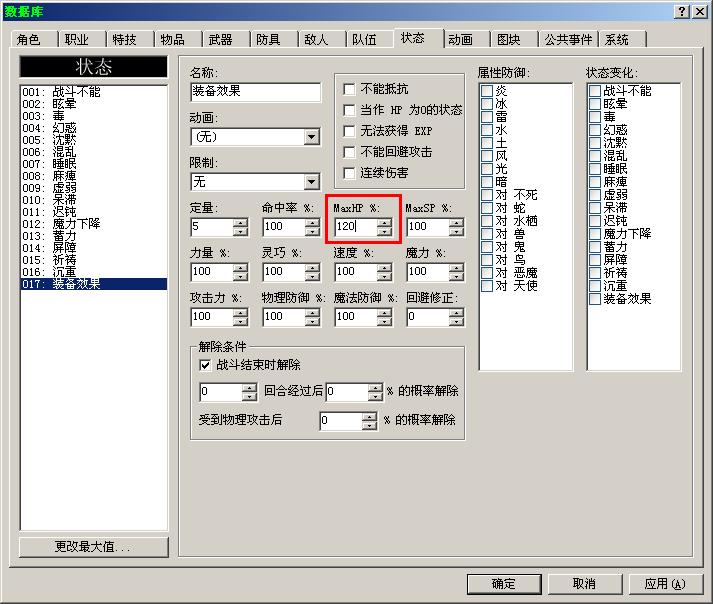Screen dimensions: 713x604
Task: Decrease 物理防御 % with its down arrow
Action: [x=312, y=321]
